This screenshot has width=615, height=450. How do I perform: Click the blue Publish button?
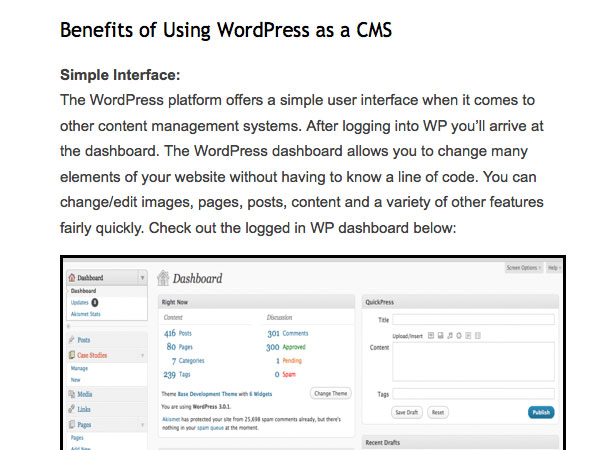tap(541, 412)
